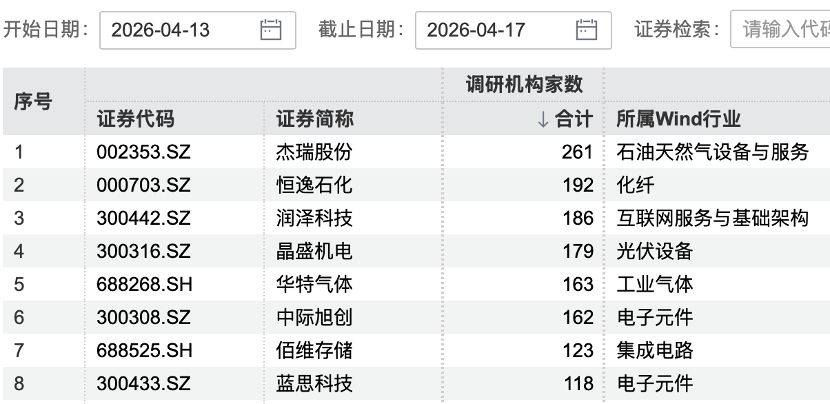The height and width of the screenshot is (404, 830).
Task: Sort by 合计 column header
Action: pos(565,119)
